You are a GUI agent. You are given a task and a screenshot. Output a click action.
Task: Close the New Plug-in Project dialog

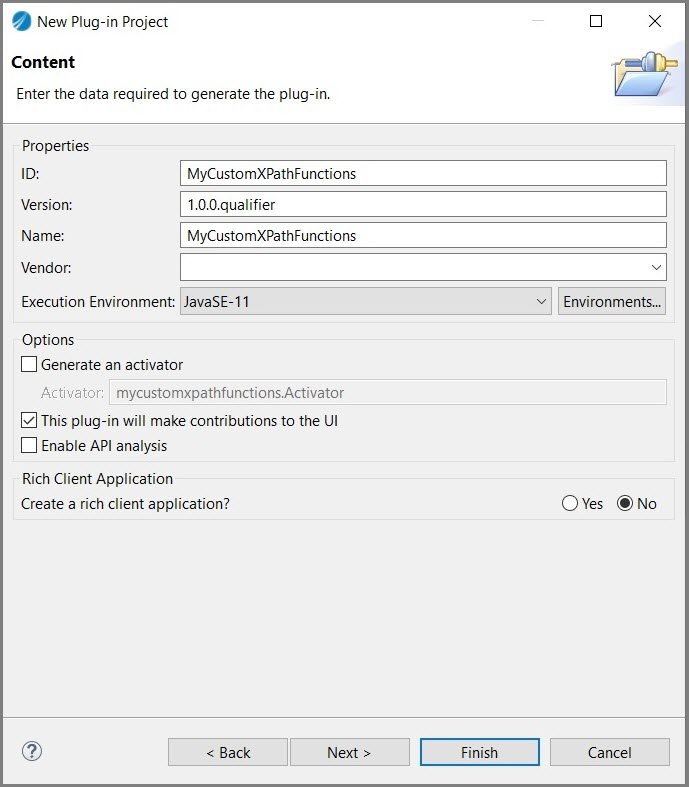click(x=655, y=21)
